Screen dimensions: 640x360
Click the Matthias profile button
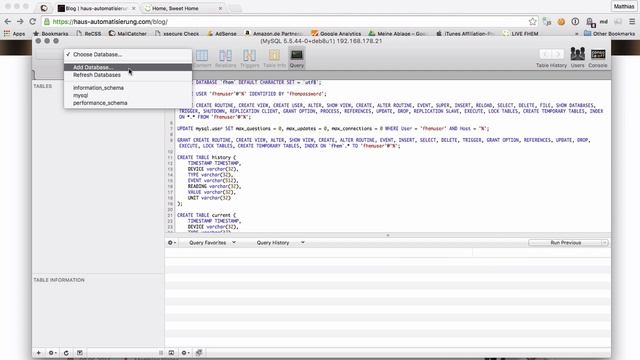click(x=624, y=6)
